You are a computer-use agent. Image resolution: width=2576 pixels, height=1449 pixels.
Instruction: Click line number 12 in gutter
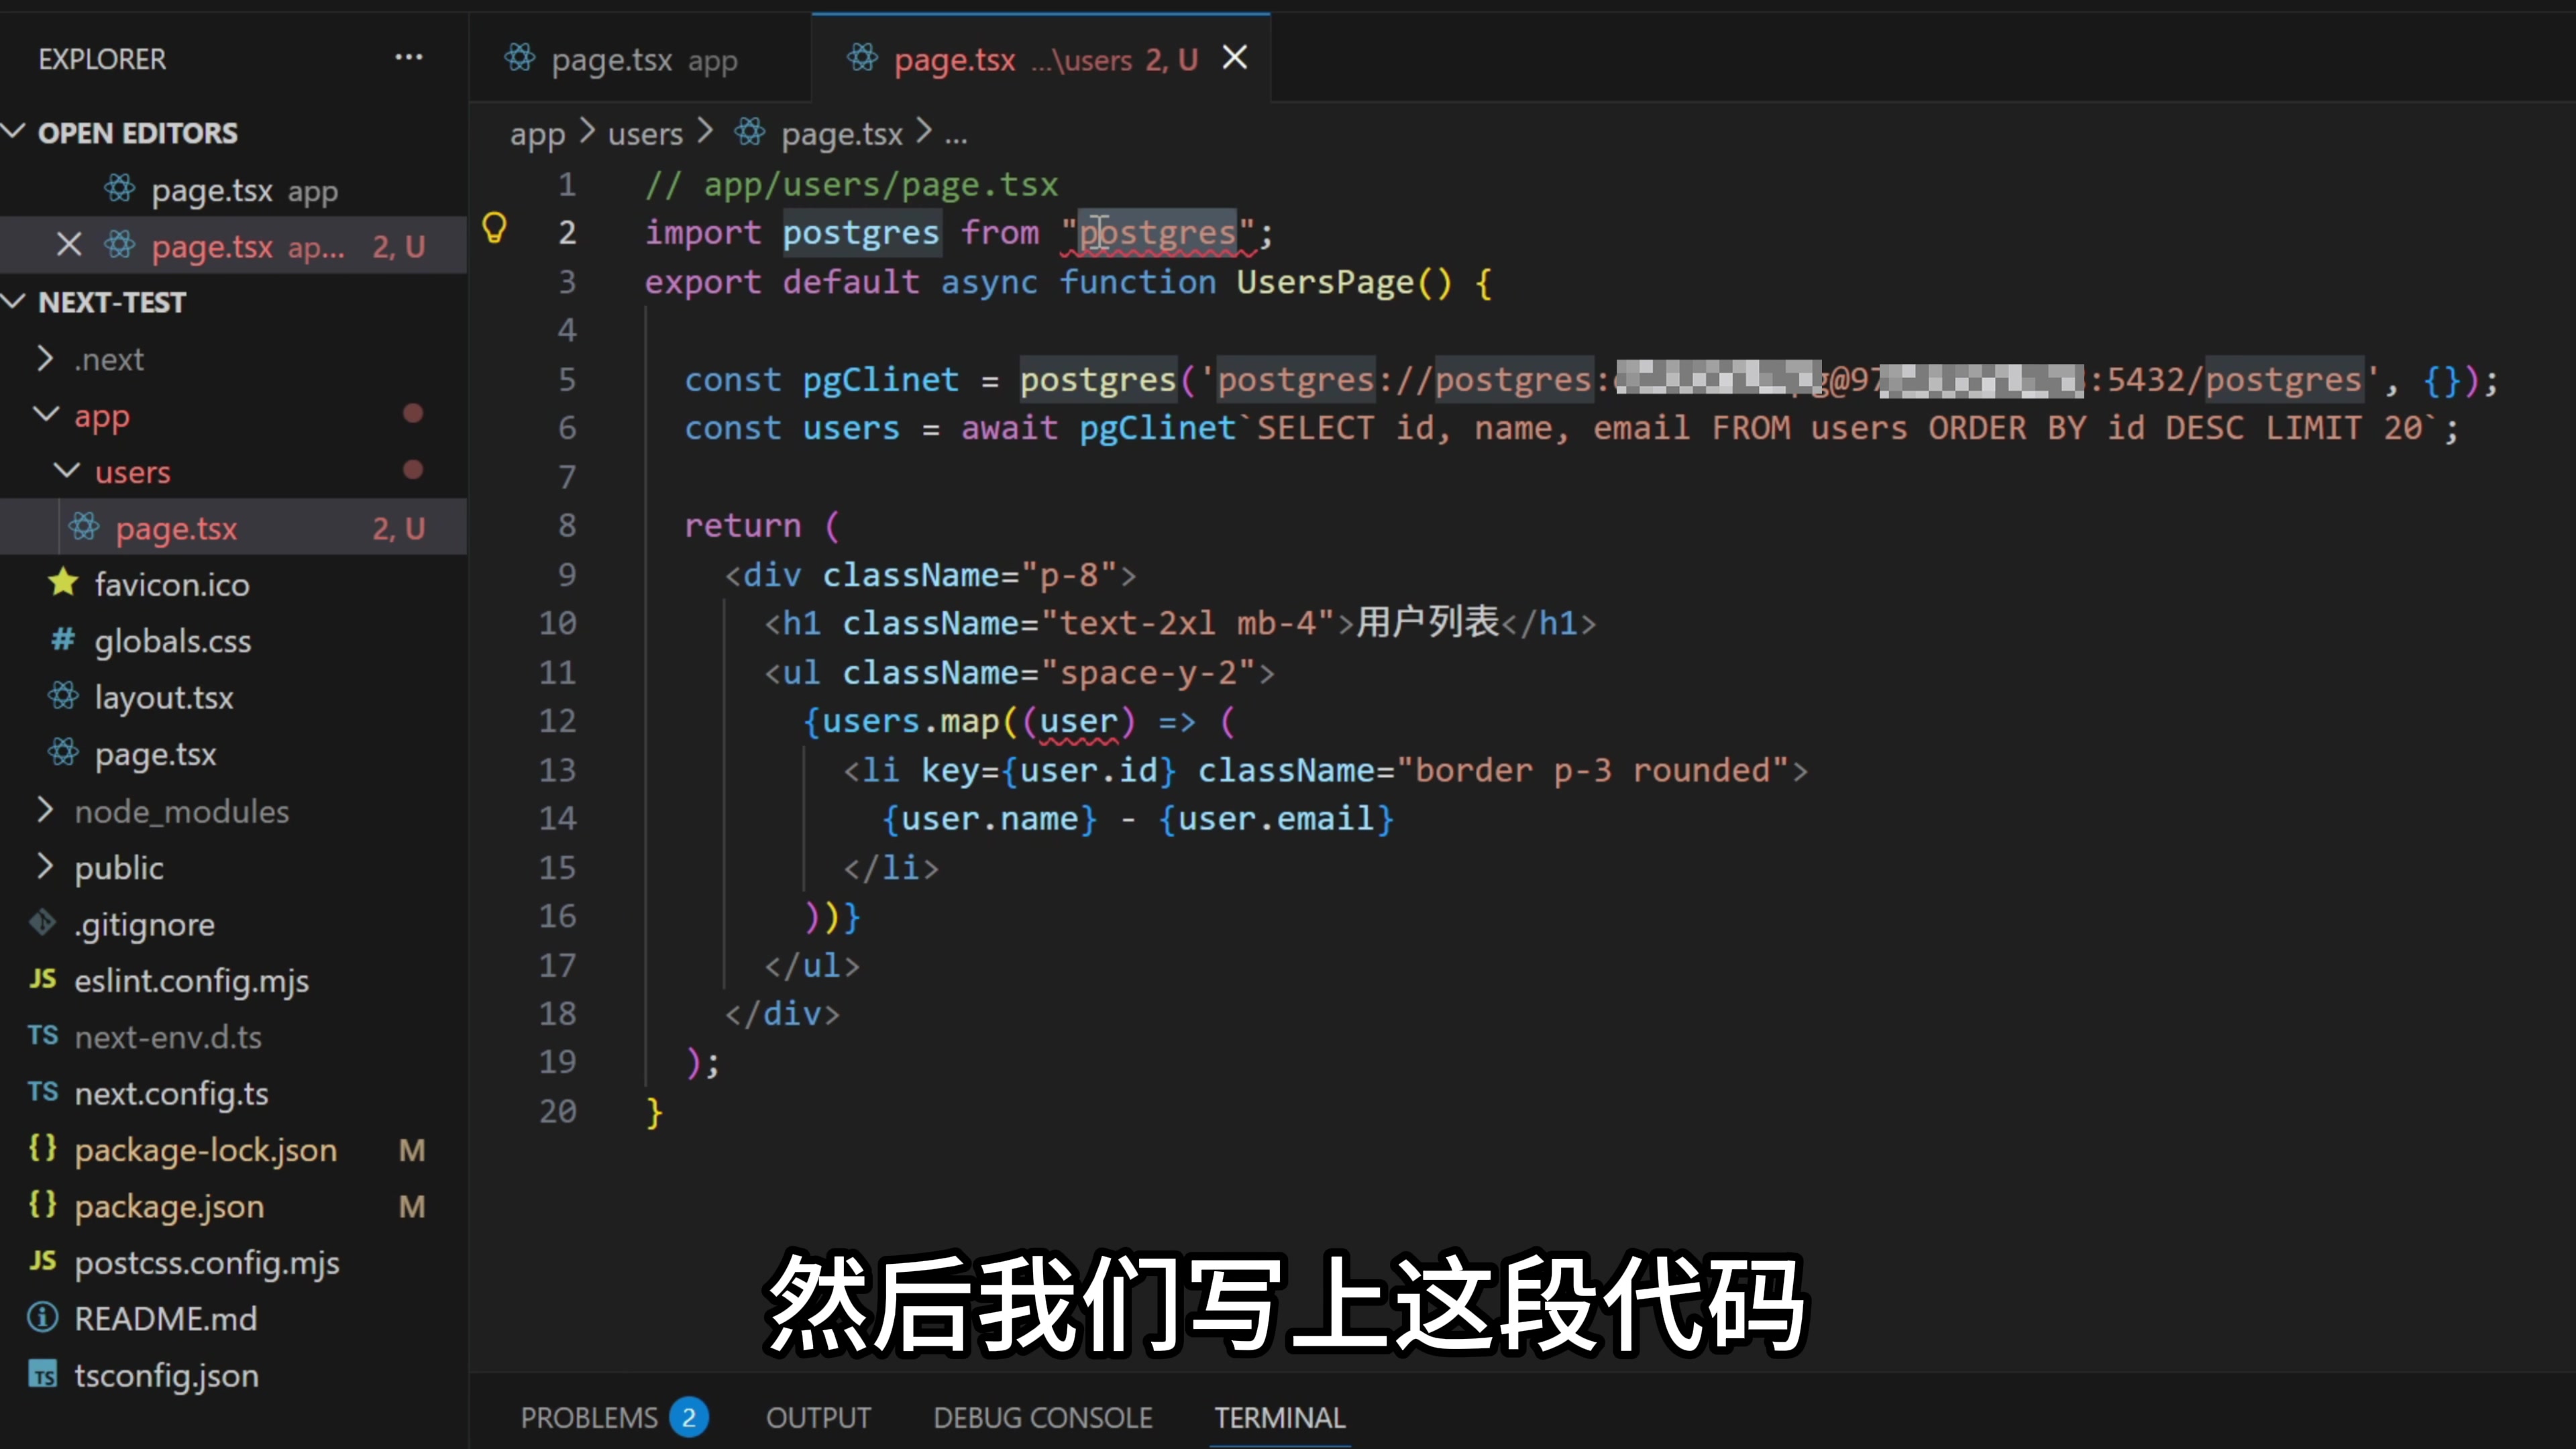tap(558, 721)
